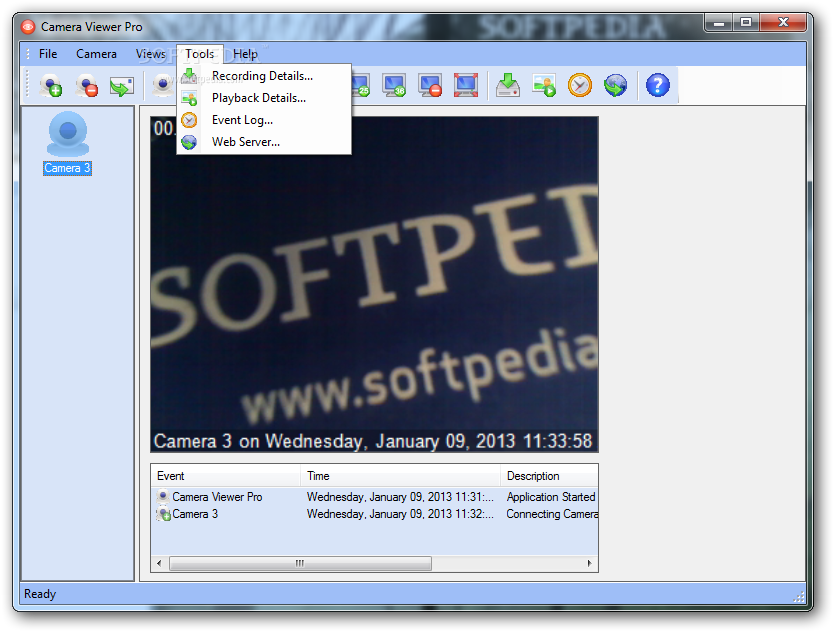Click the blue Help question mark icon
834x632 pixels.
coord(658,85)
